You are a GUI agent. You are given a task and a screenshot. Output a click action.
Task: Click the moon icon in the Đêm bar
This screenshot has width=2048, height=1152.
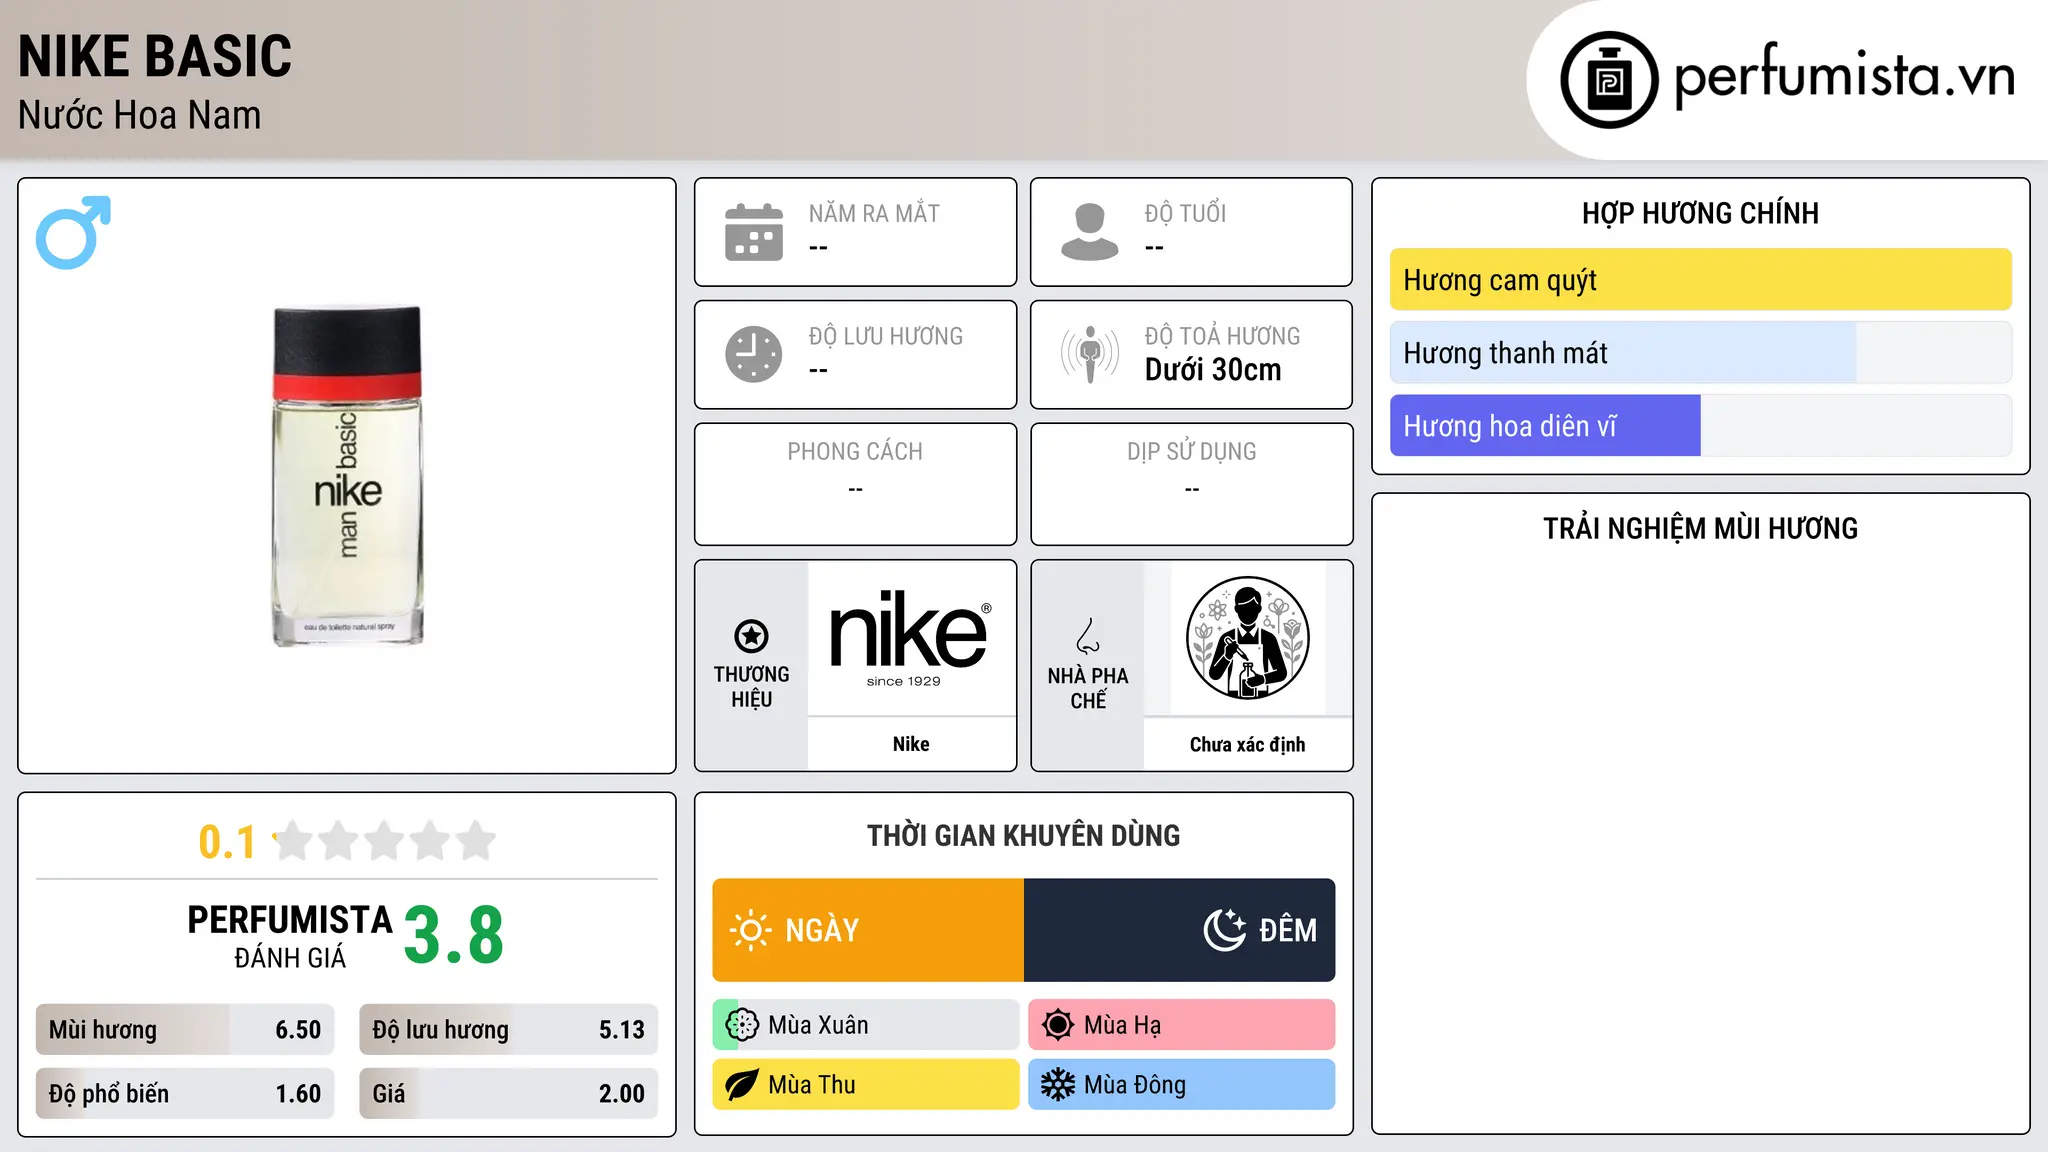point(1224,930)
